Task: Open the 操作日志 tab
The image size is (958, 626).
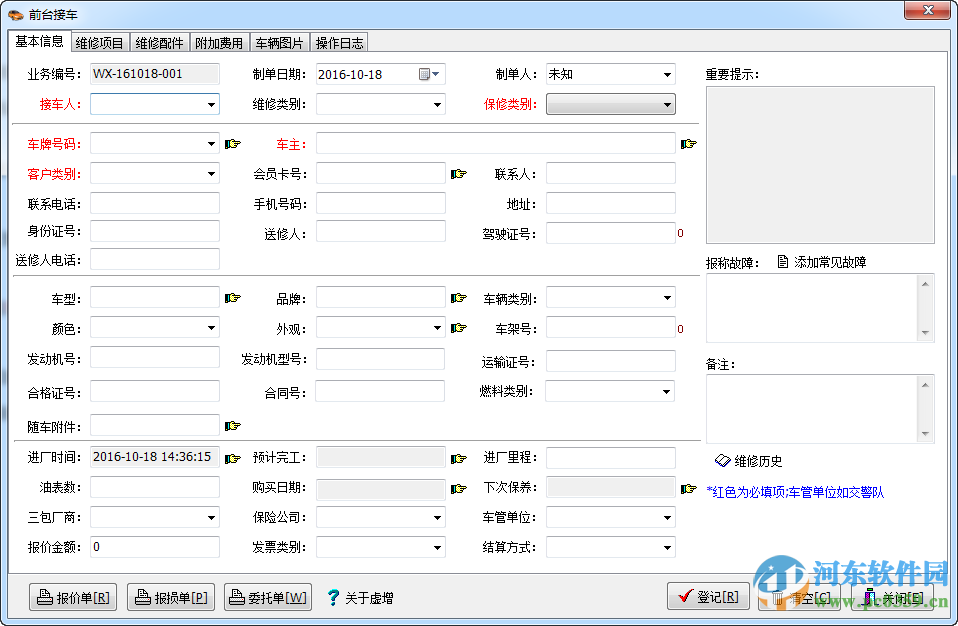Action: 340,42
